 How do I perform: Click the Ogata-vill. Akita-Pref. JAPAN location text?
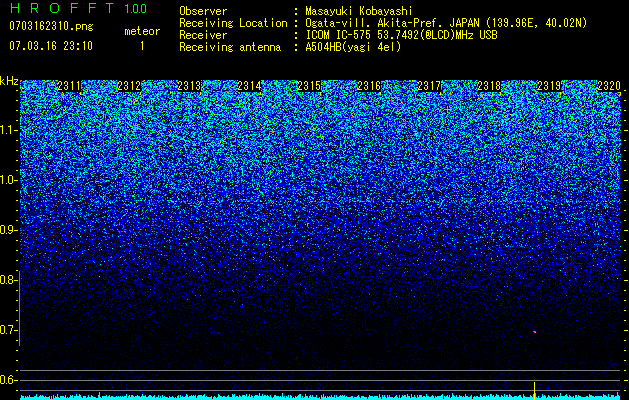(x=446, y=23)
